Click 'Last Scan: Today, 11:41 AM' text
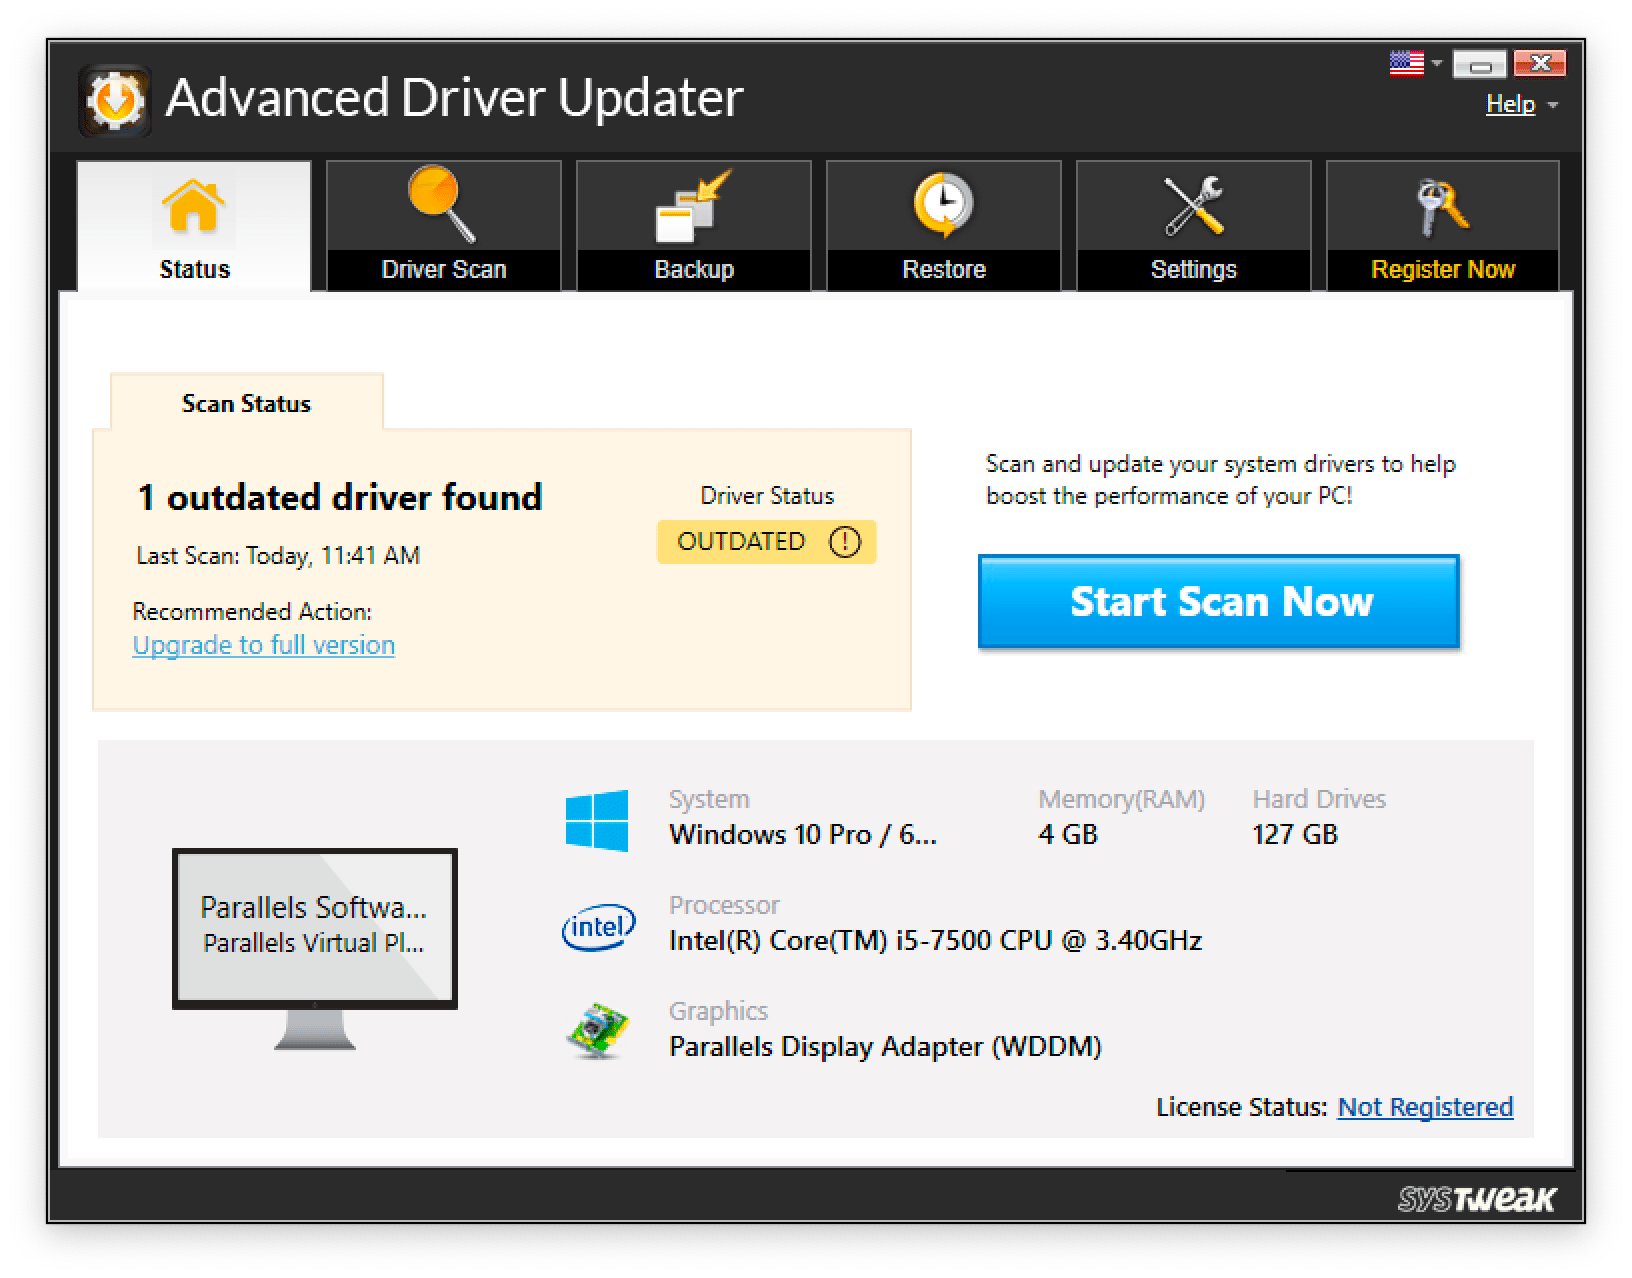Image resolution: width=1632 pixels, height=1278 pixels. 278,556
